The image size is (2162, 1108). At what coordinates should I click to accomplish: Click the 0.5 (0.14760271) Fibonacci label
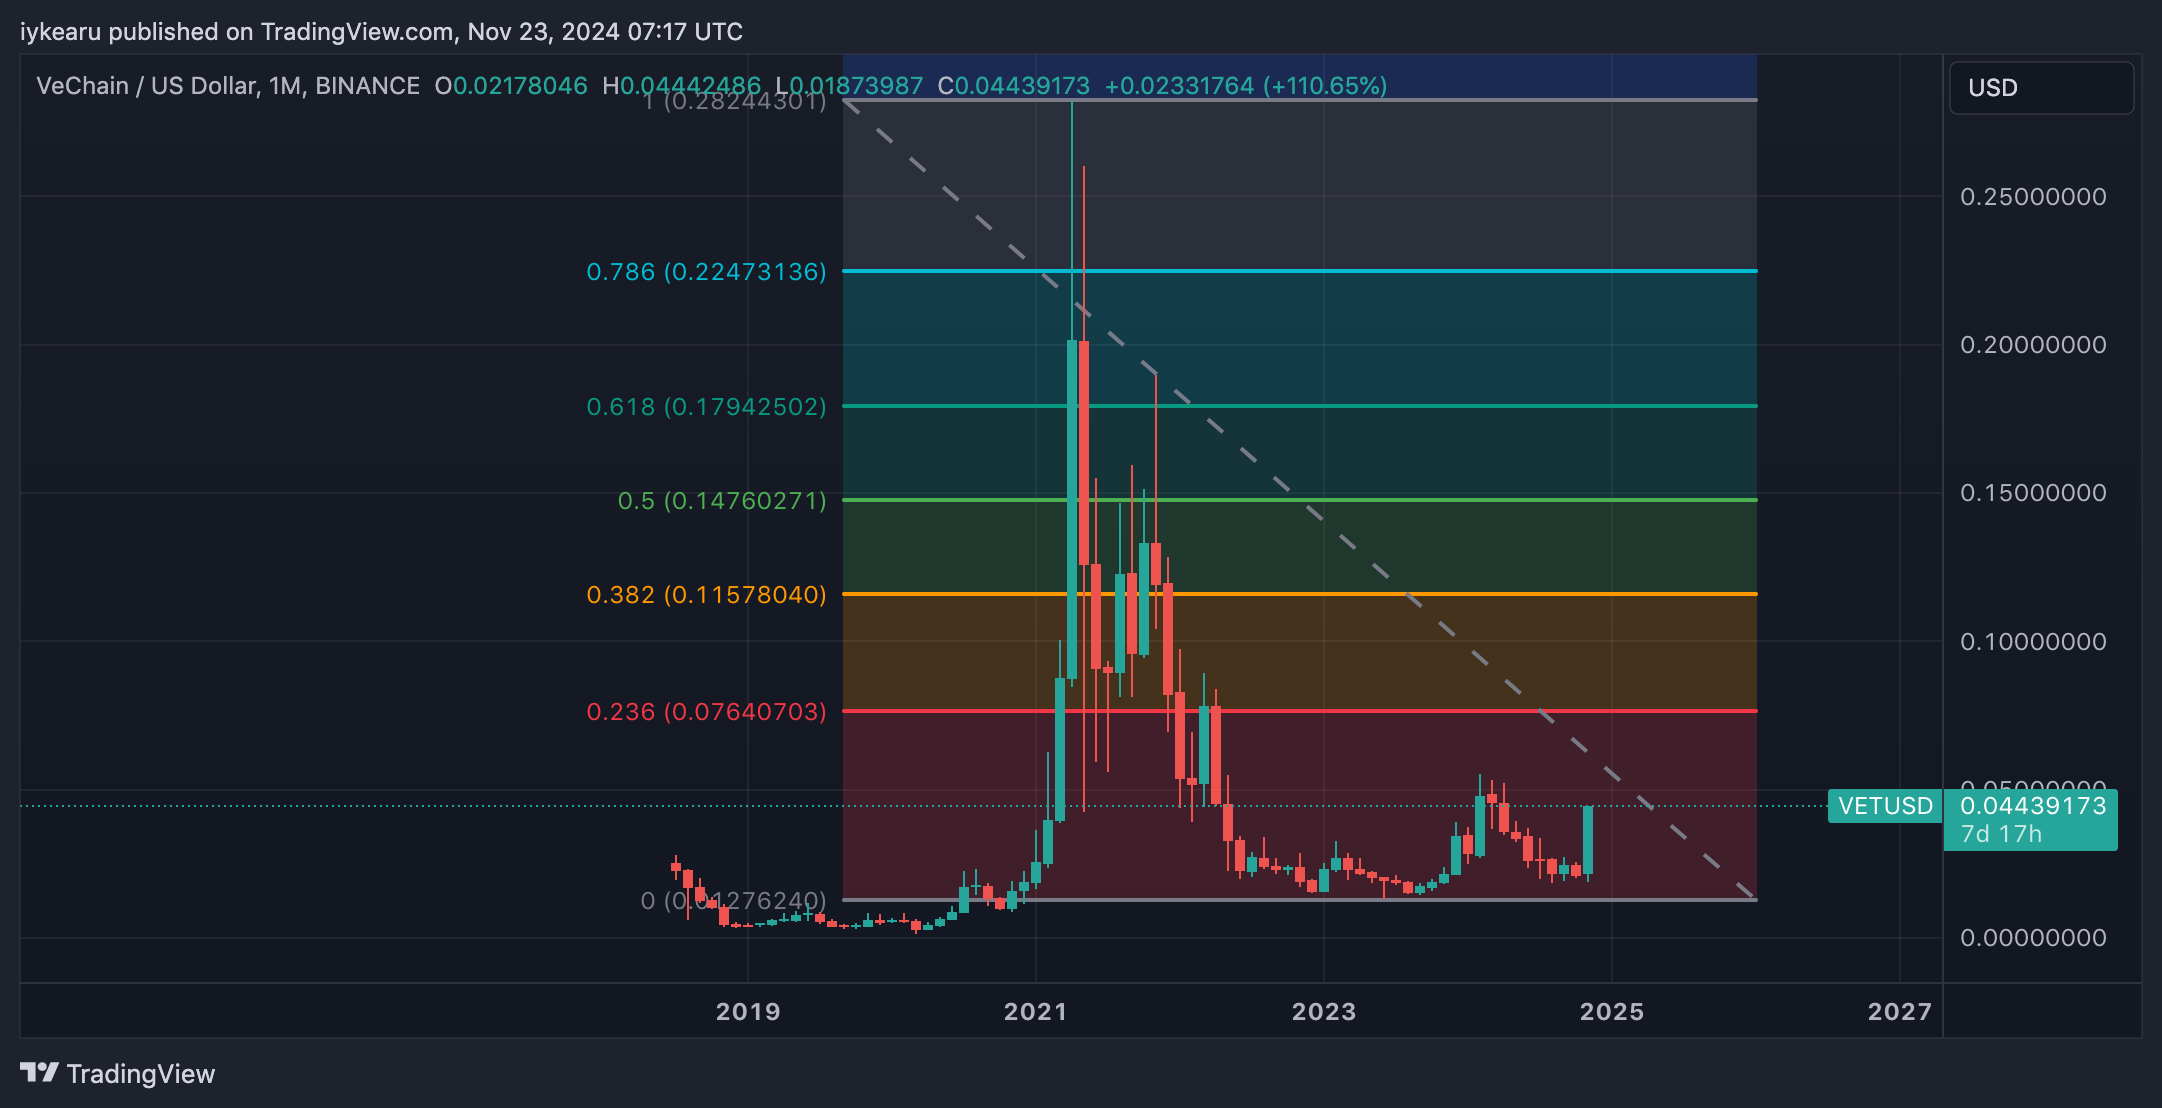coord(722,501)
